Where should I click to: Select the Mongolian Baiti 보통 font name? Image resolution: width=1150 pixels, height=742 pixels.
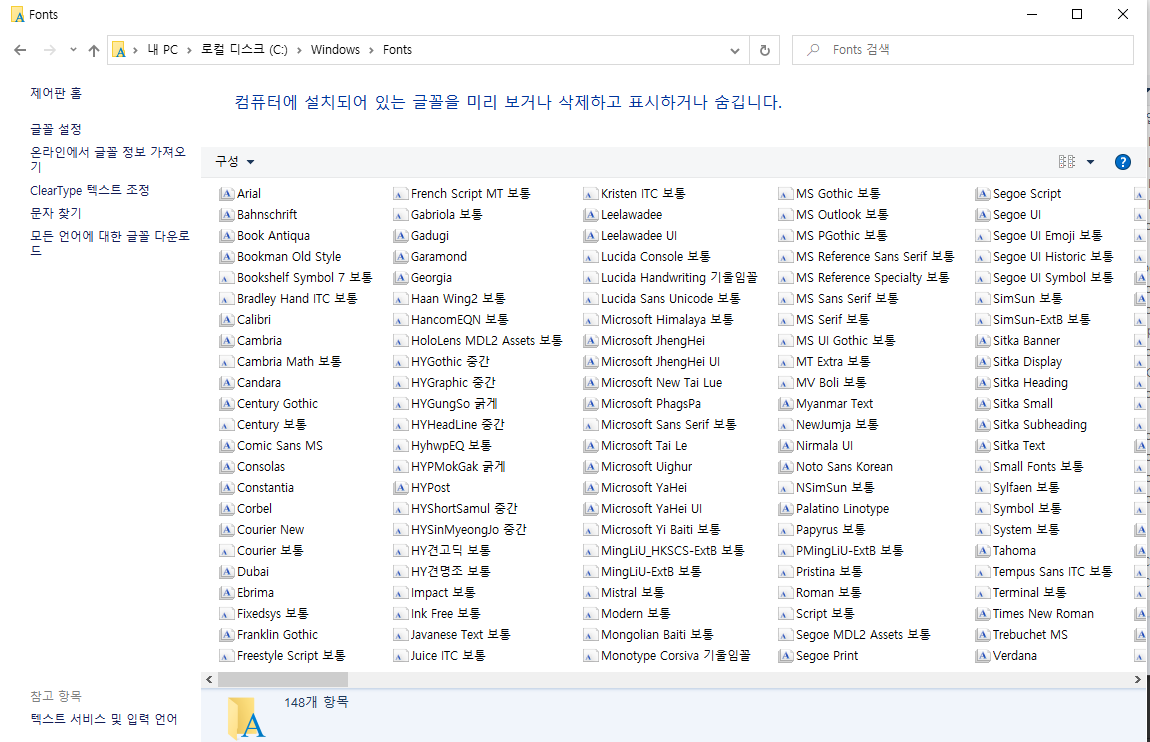click(657, 635)
